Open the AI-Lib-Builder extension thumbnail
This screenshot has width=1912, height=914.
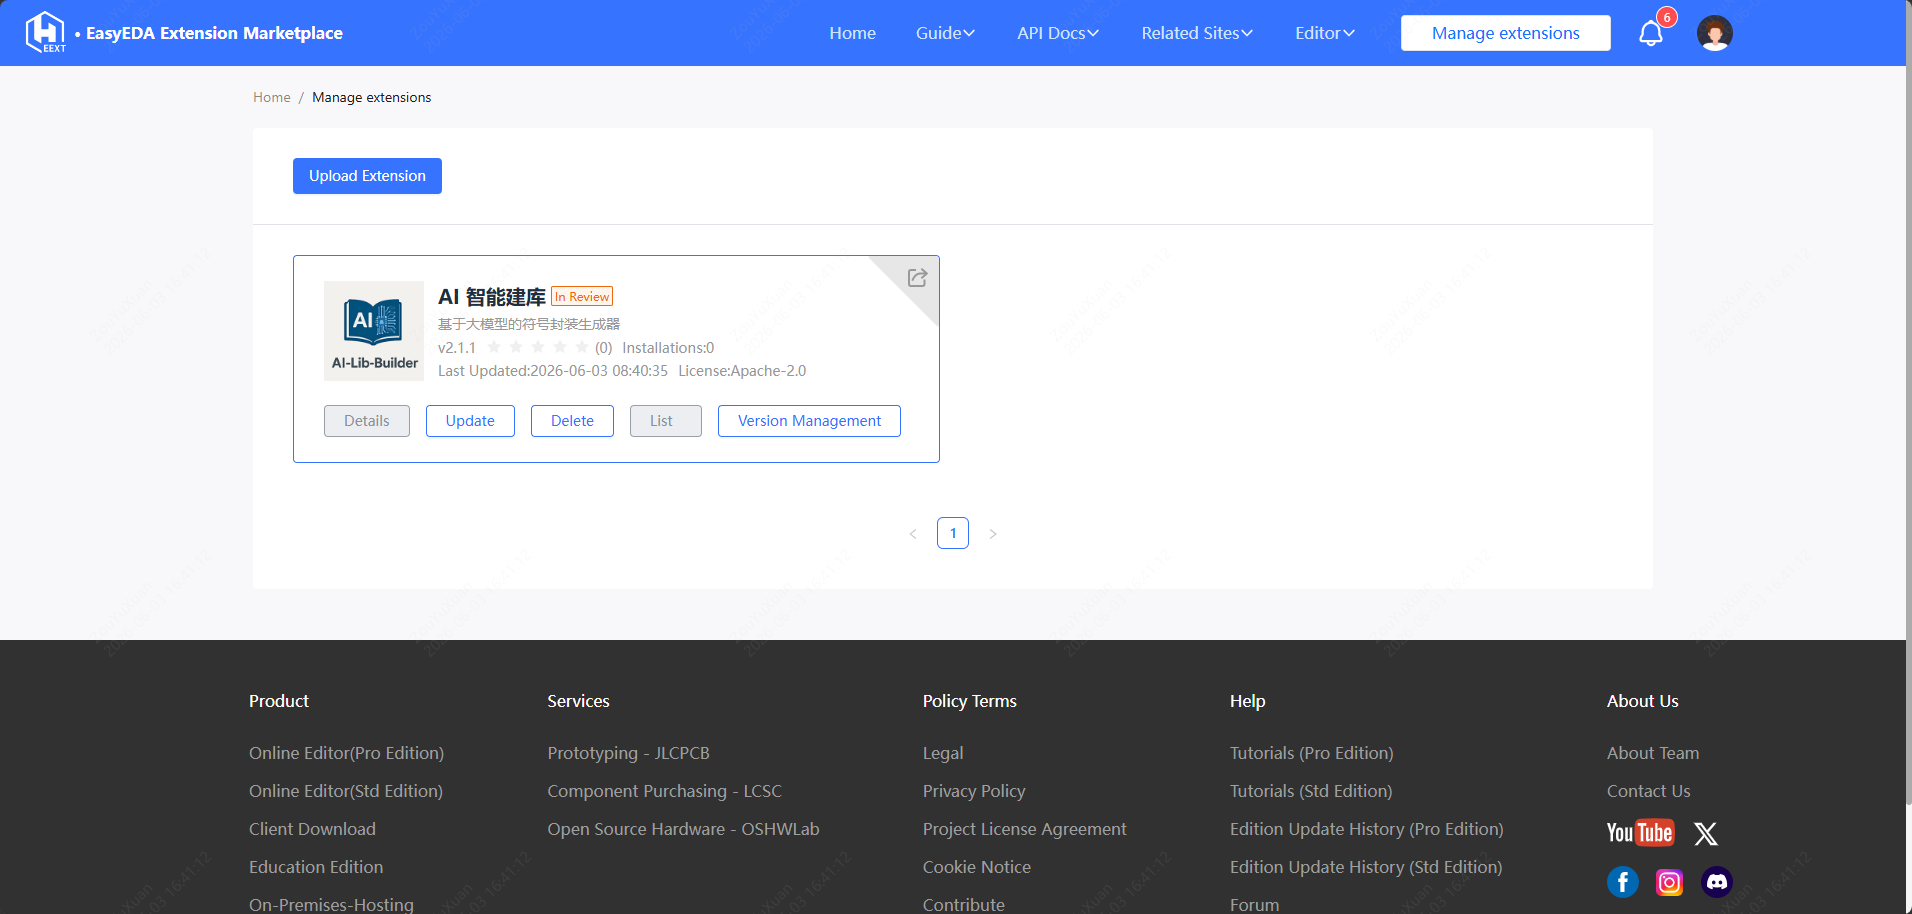click(374, 331)
